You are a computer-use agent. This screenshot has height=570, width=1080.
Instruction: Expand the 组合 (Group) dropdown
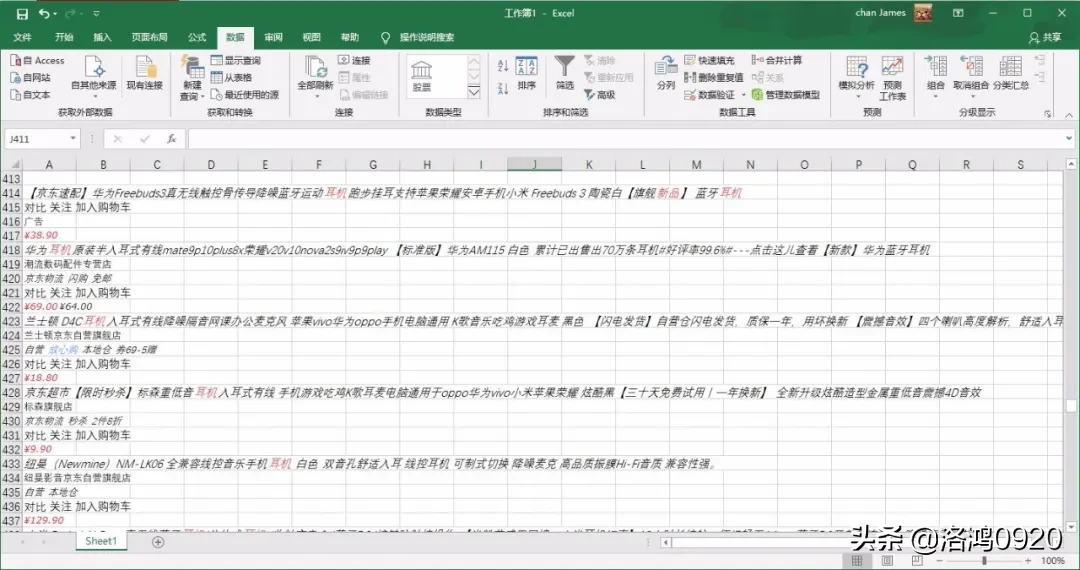(x=935, y=96)
